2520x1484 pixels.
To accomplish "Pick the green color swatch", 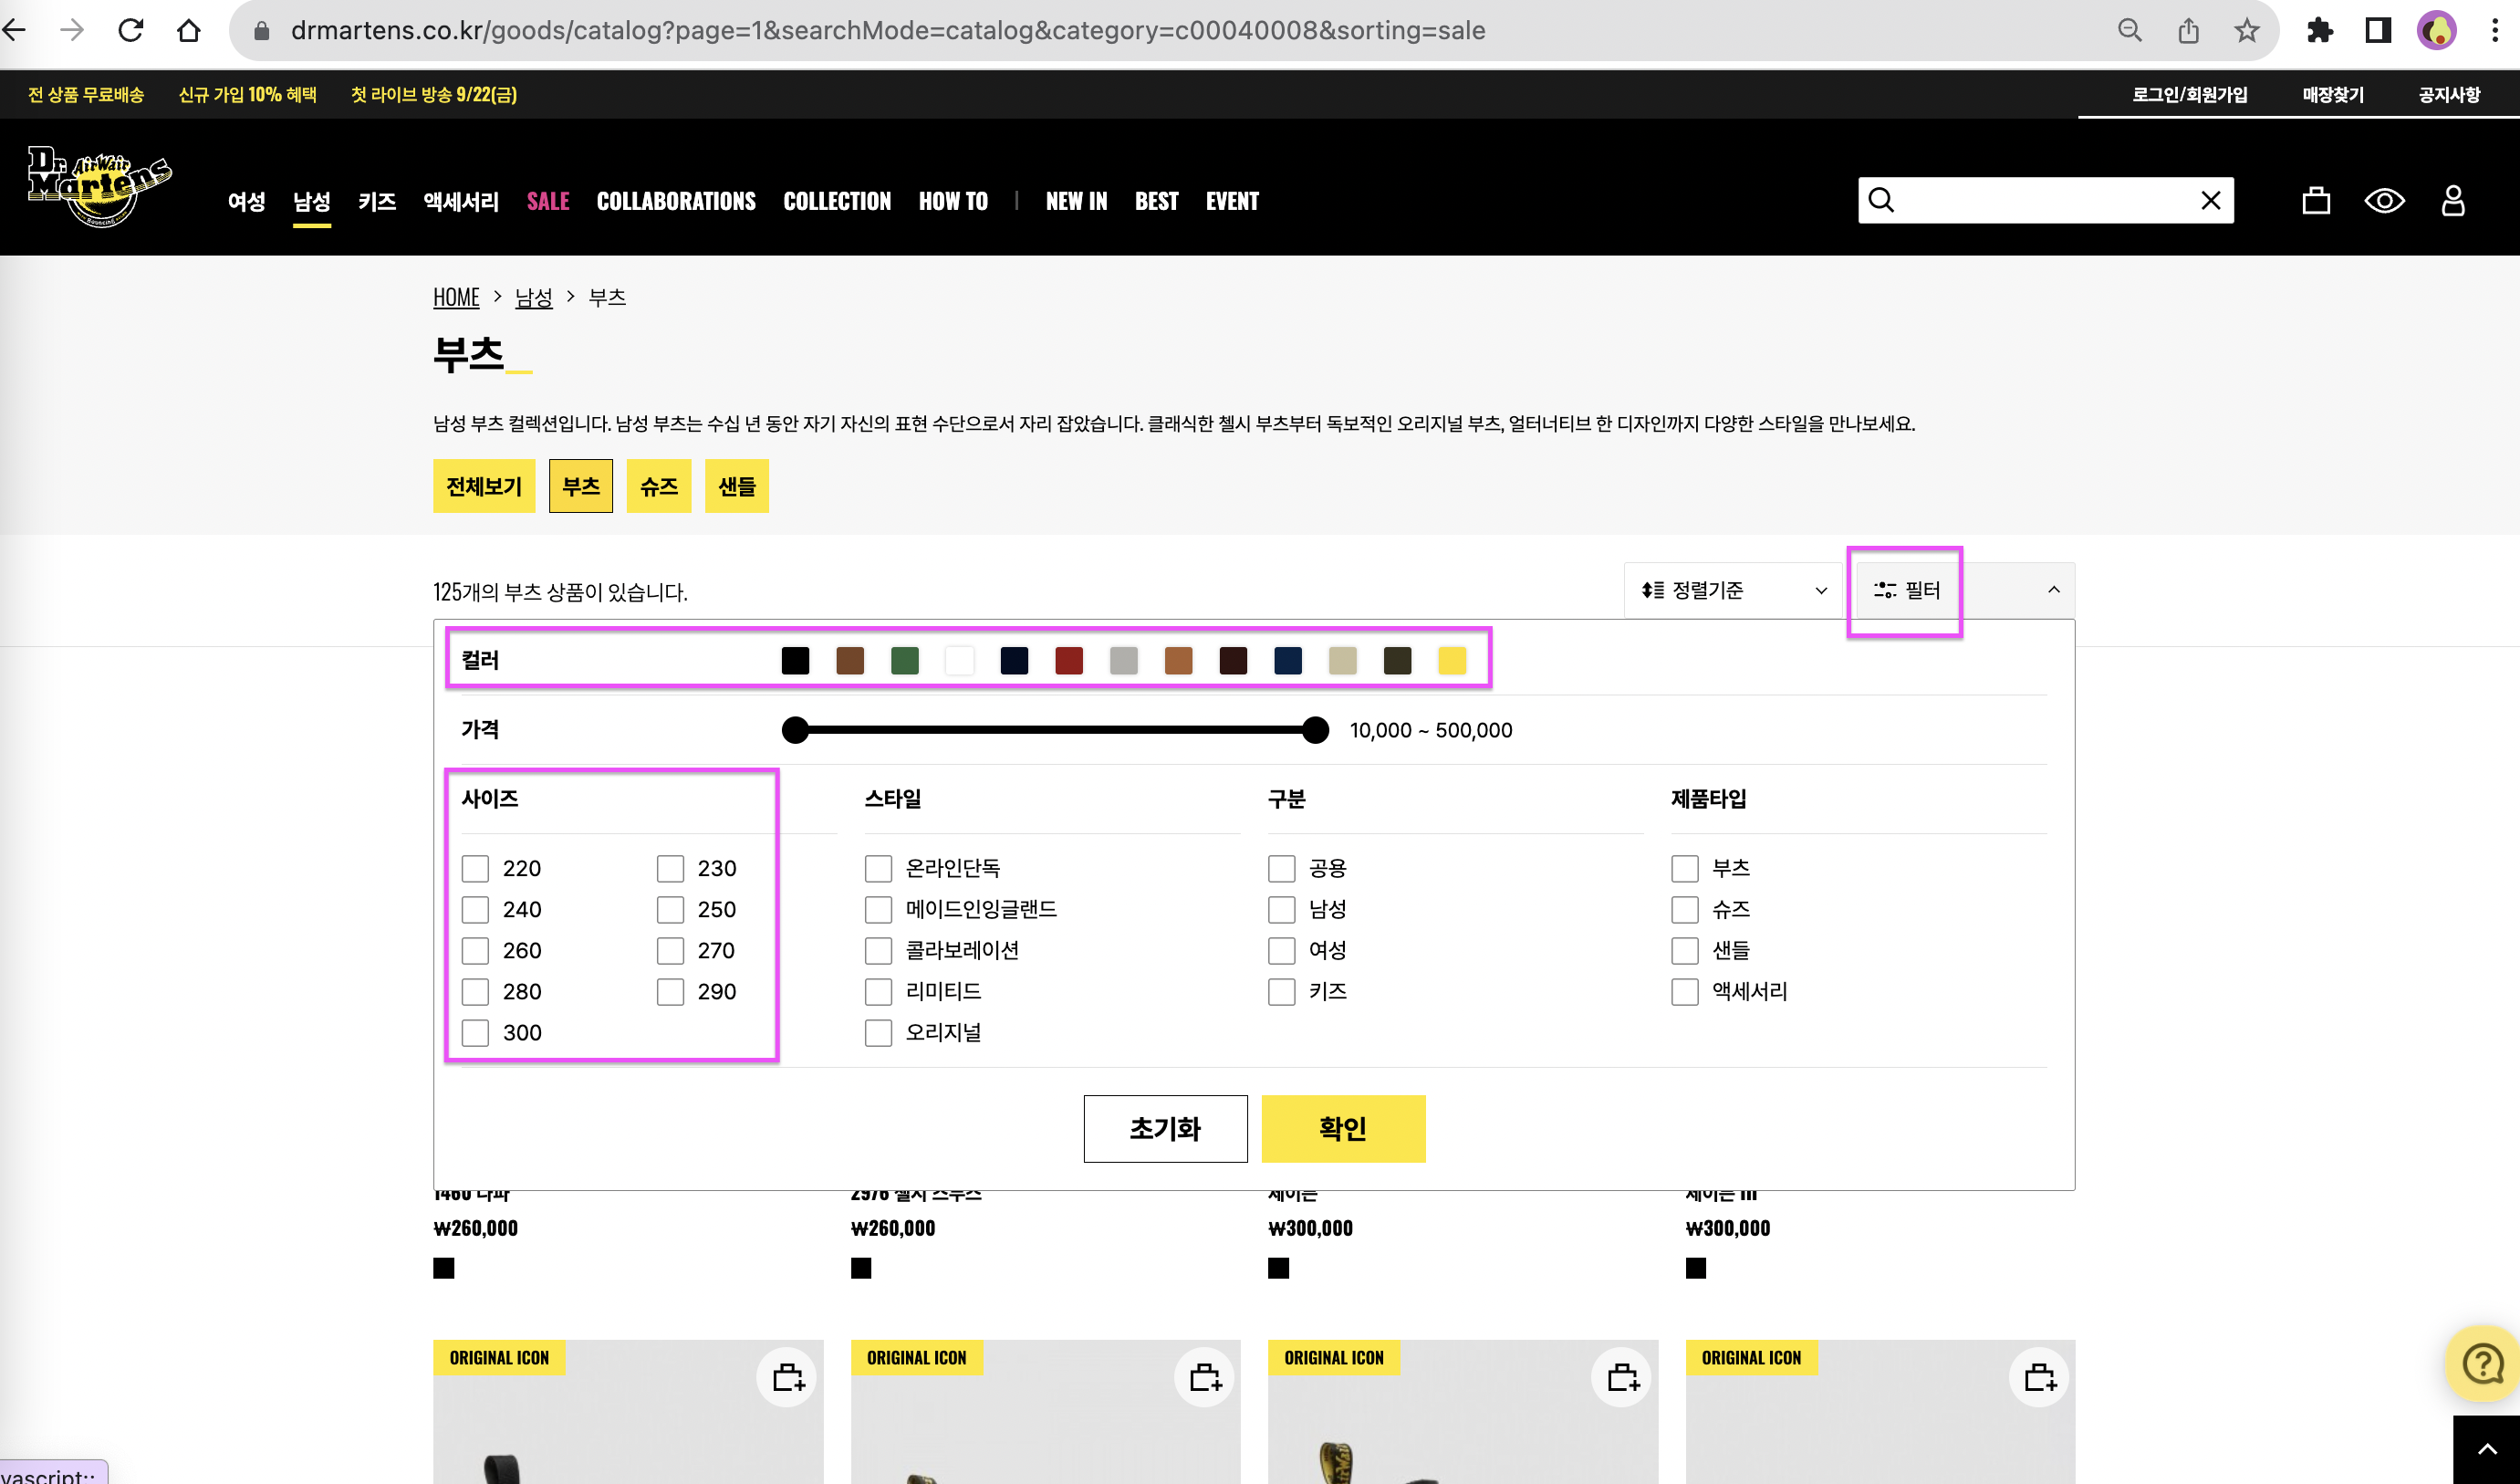I will click(x=904, y=660).
